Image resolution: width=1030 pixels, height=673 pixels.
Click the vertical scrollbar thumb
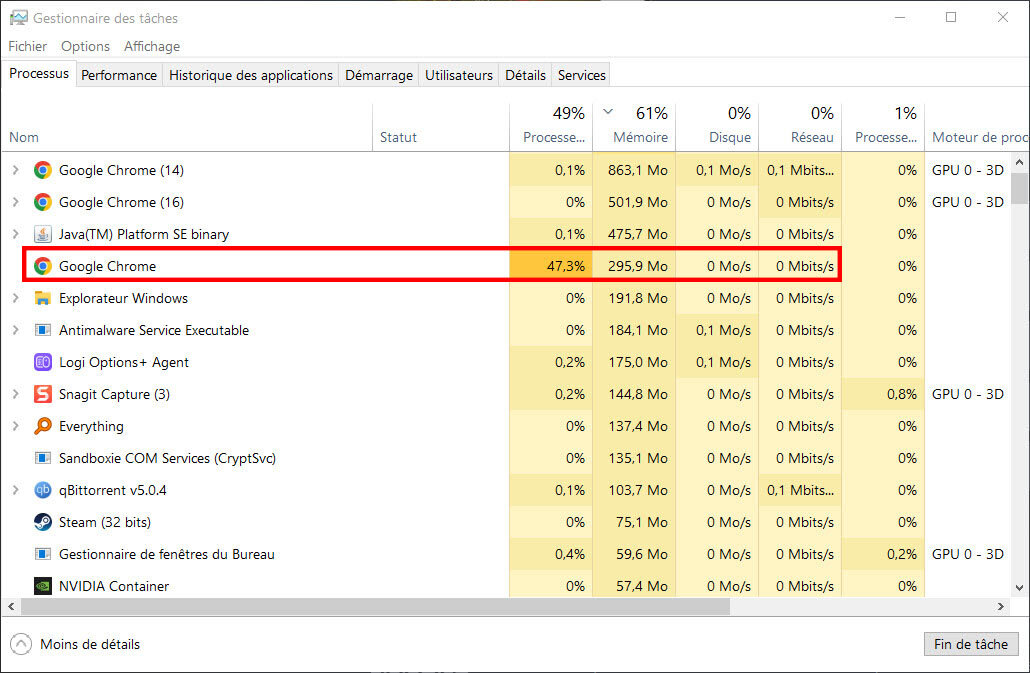tap(1019, 188)
